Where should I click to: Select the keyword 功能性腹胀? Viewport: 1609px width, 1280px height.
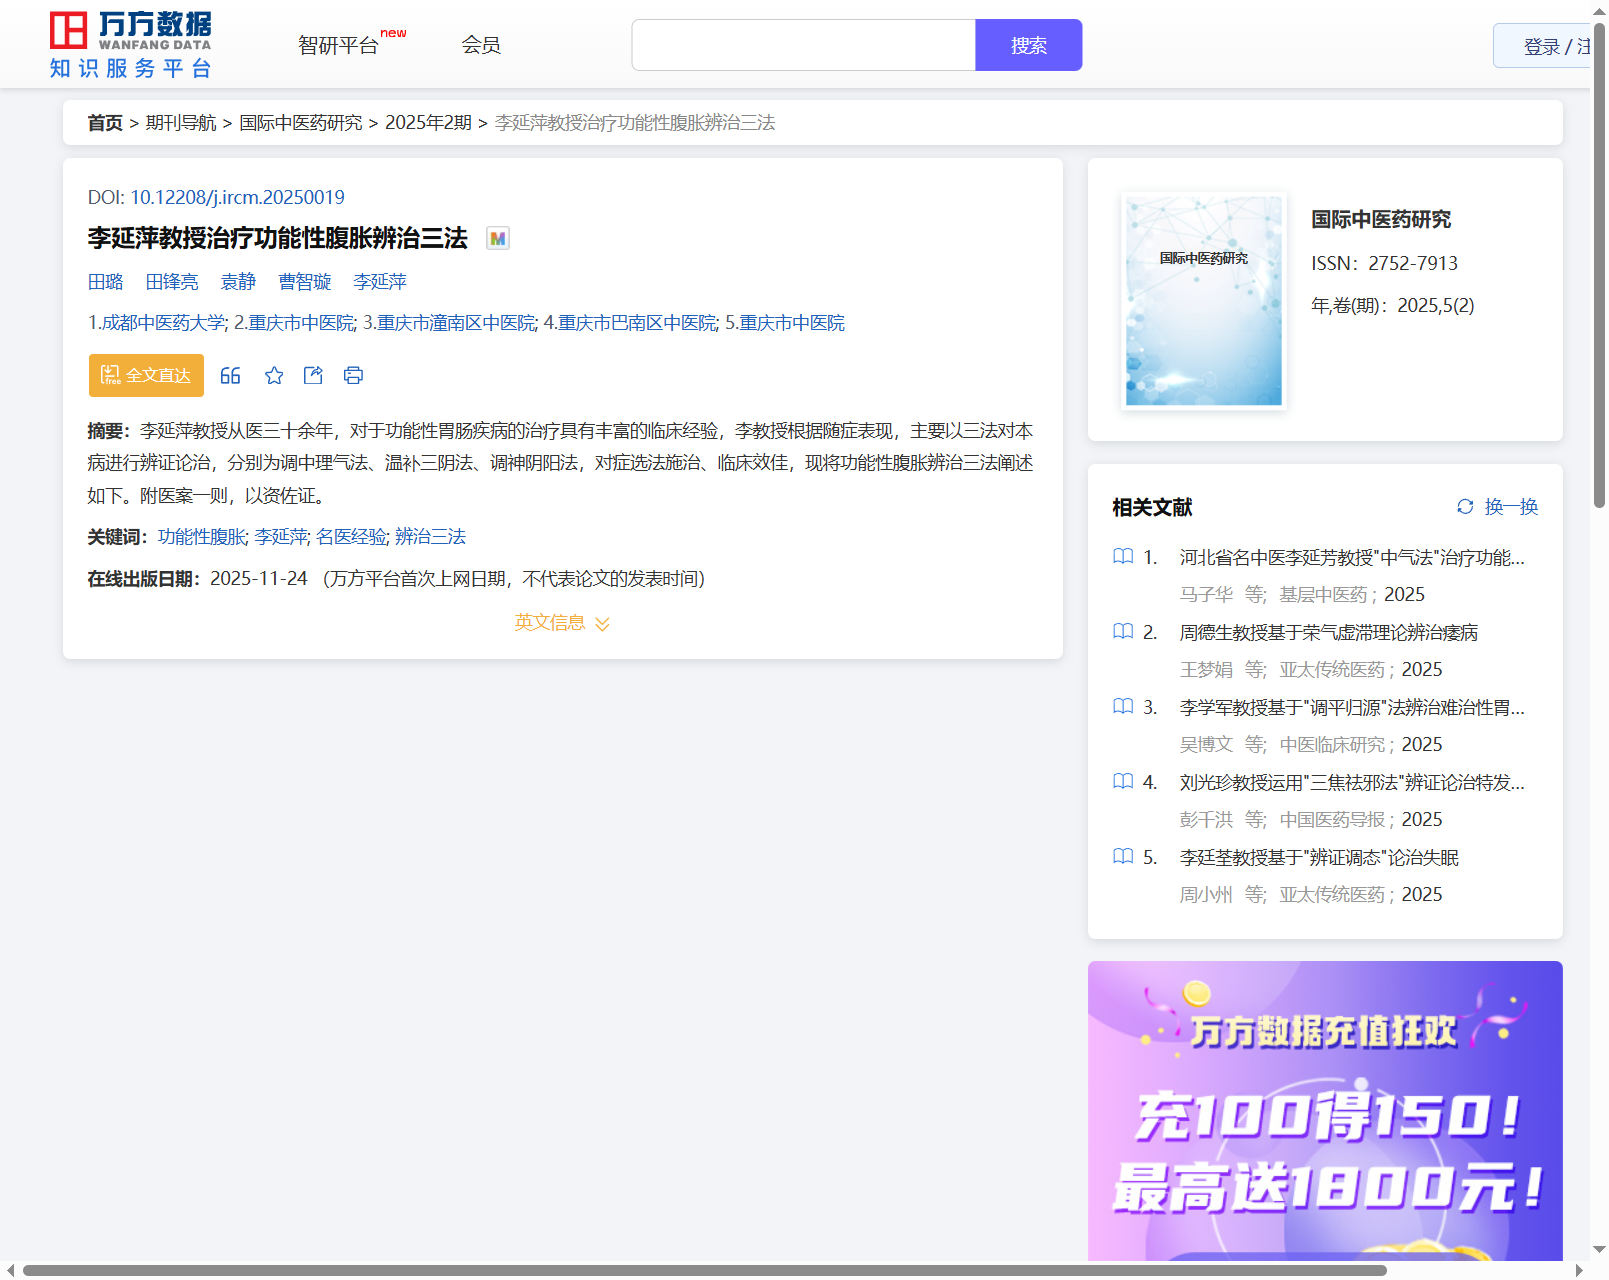201,537
